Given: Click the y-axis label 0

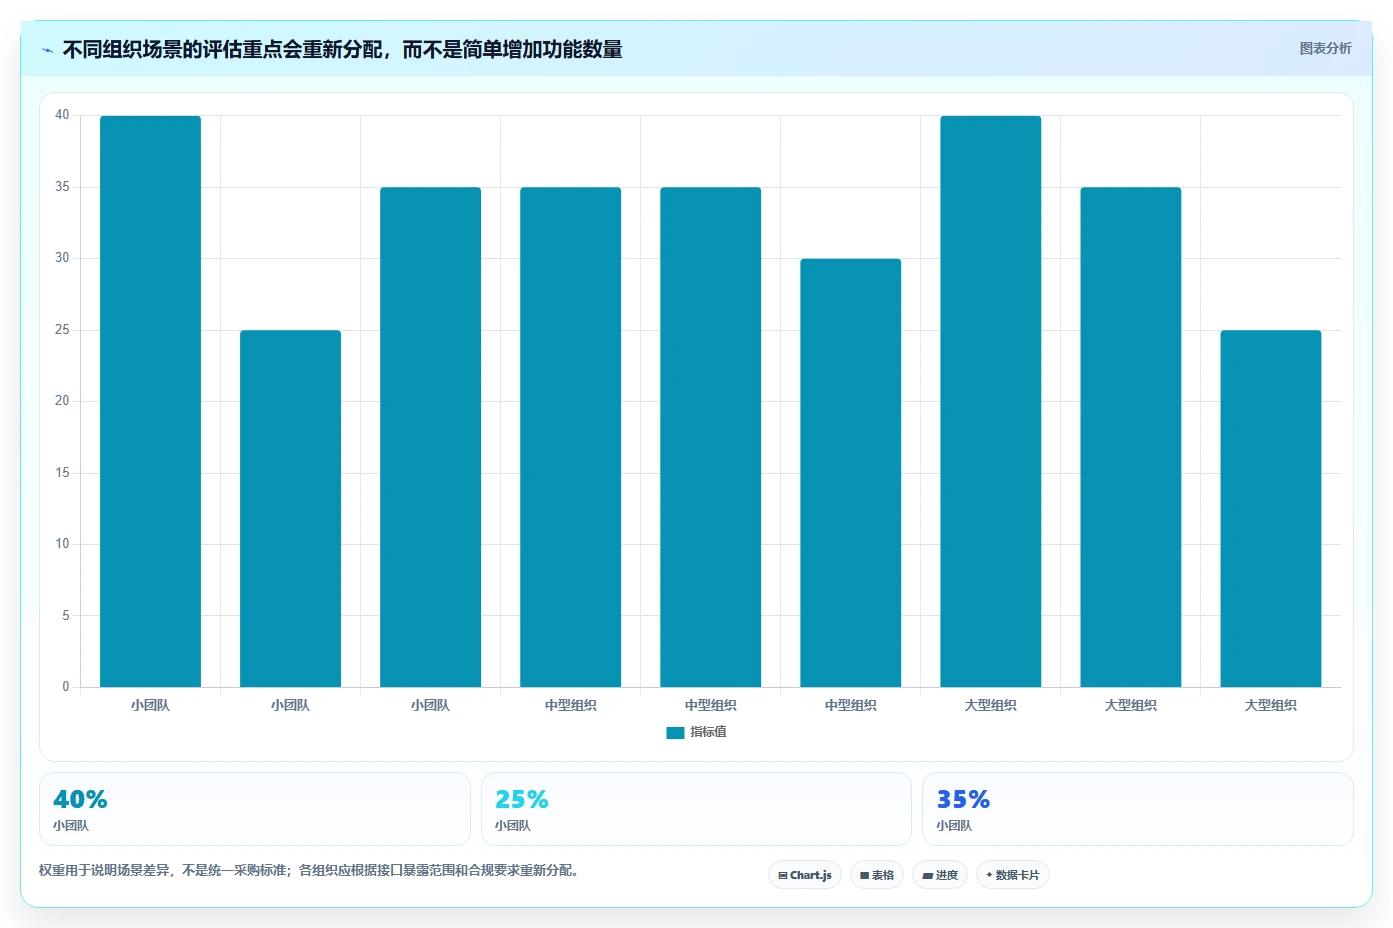Looking at the screenshot, I should tap(66, 687).
